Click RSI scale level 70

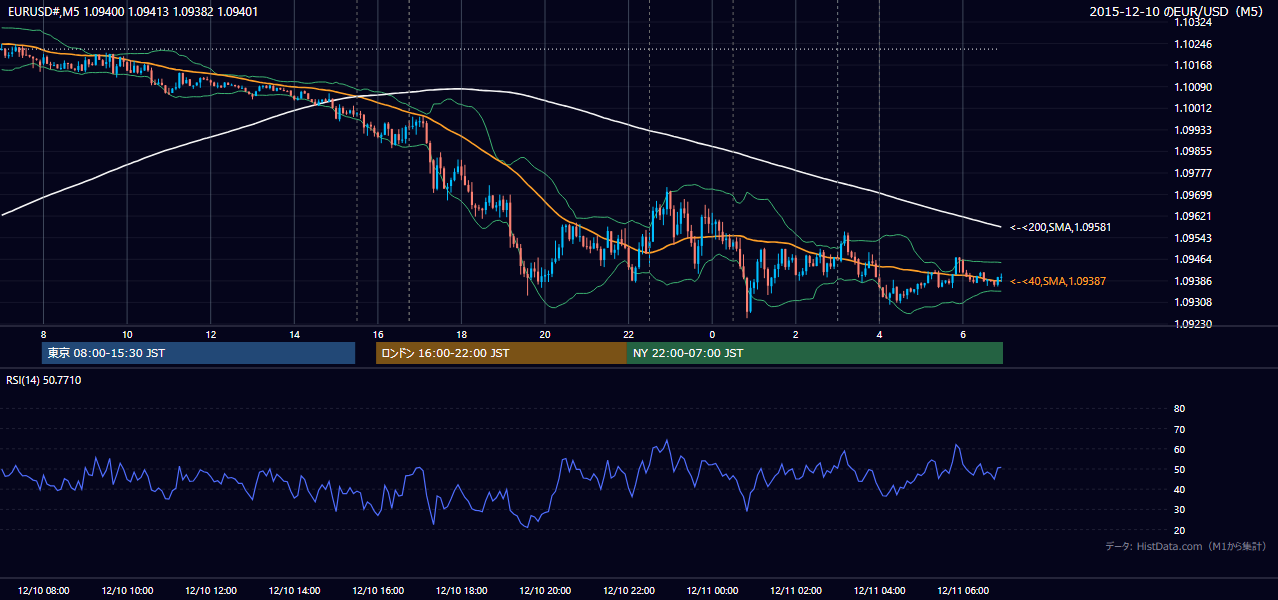1179,429
